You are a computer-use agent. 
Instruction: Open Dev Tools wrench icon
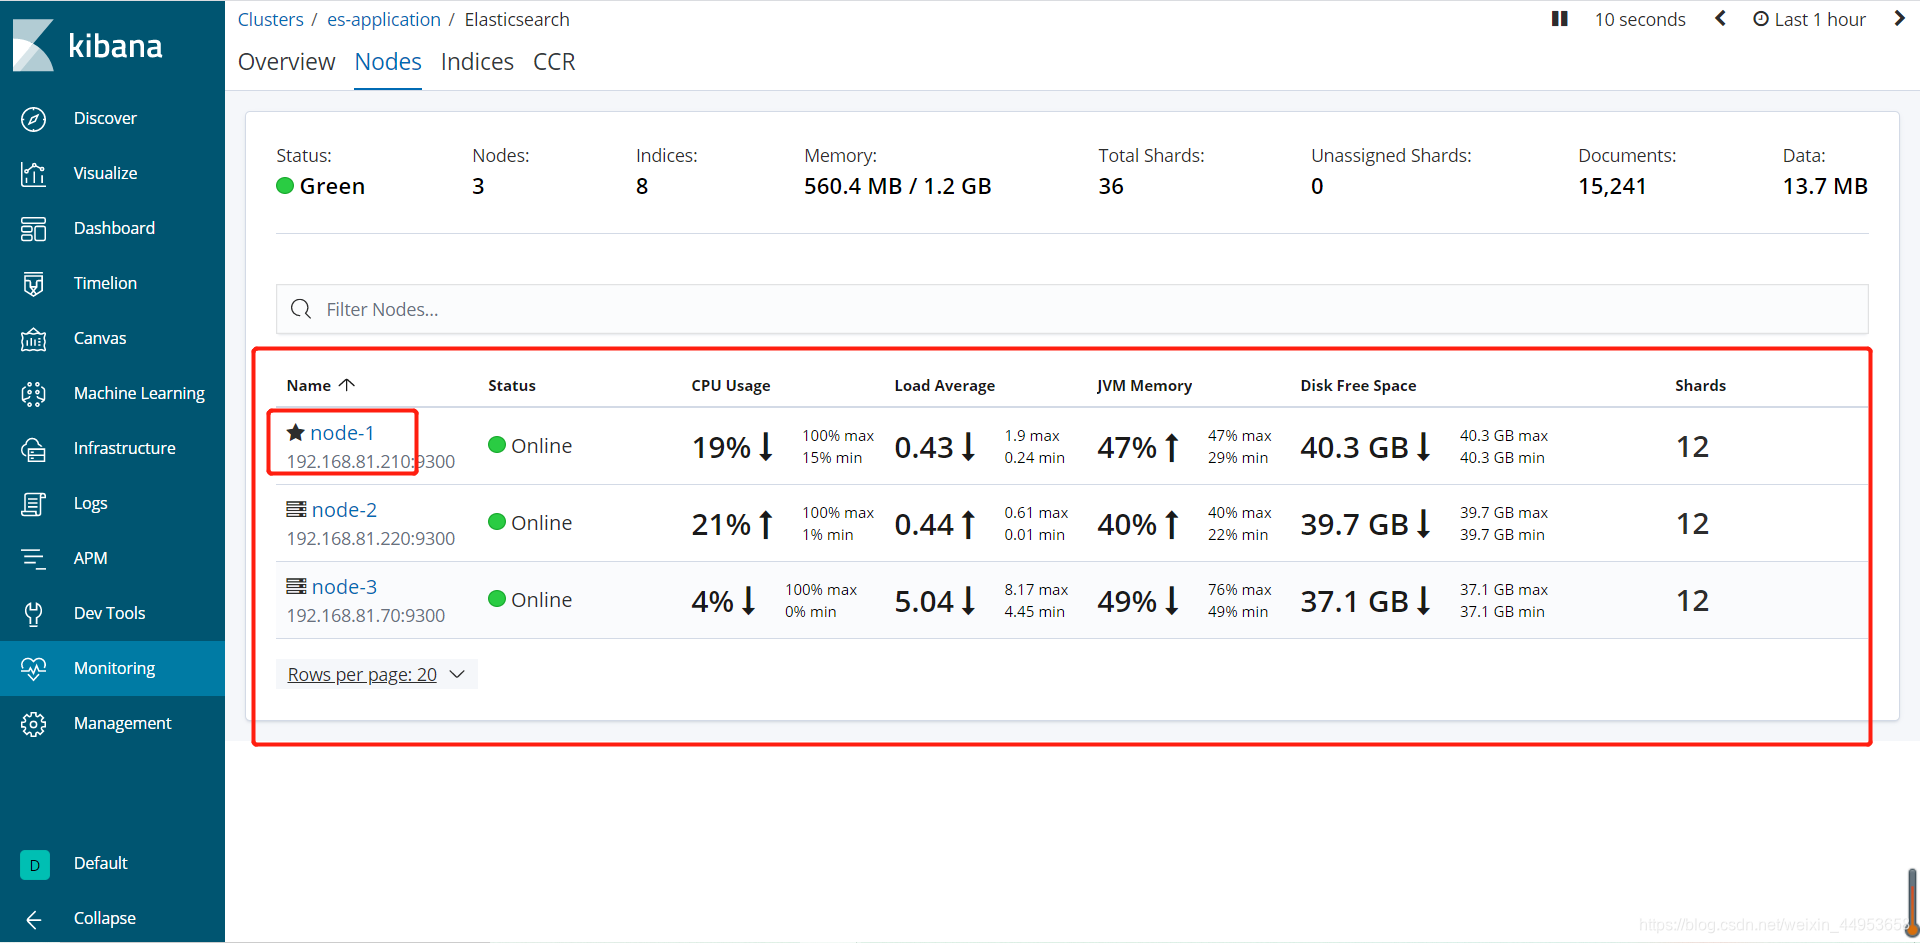pyautogui.click(x=33, y=614)
